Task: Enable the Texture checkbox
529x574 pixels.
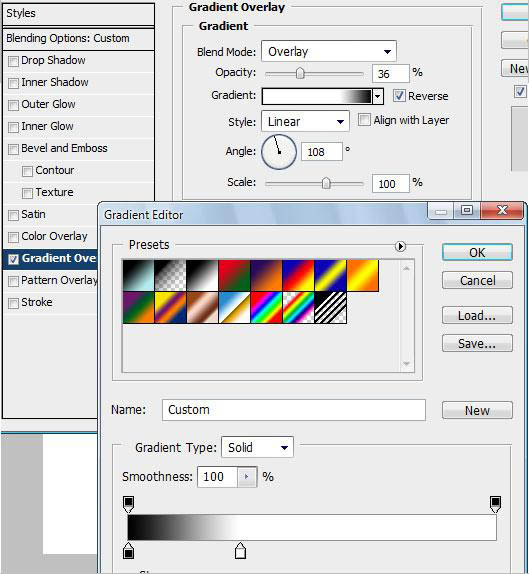Action: [x=27, y=193]
